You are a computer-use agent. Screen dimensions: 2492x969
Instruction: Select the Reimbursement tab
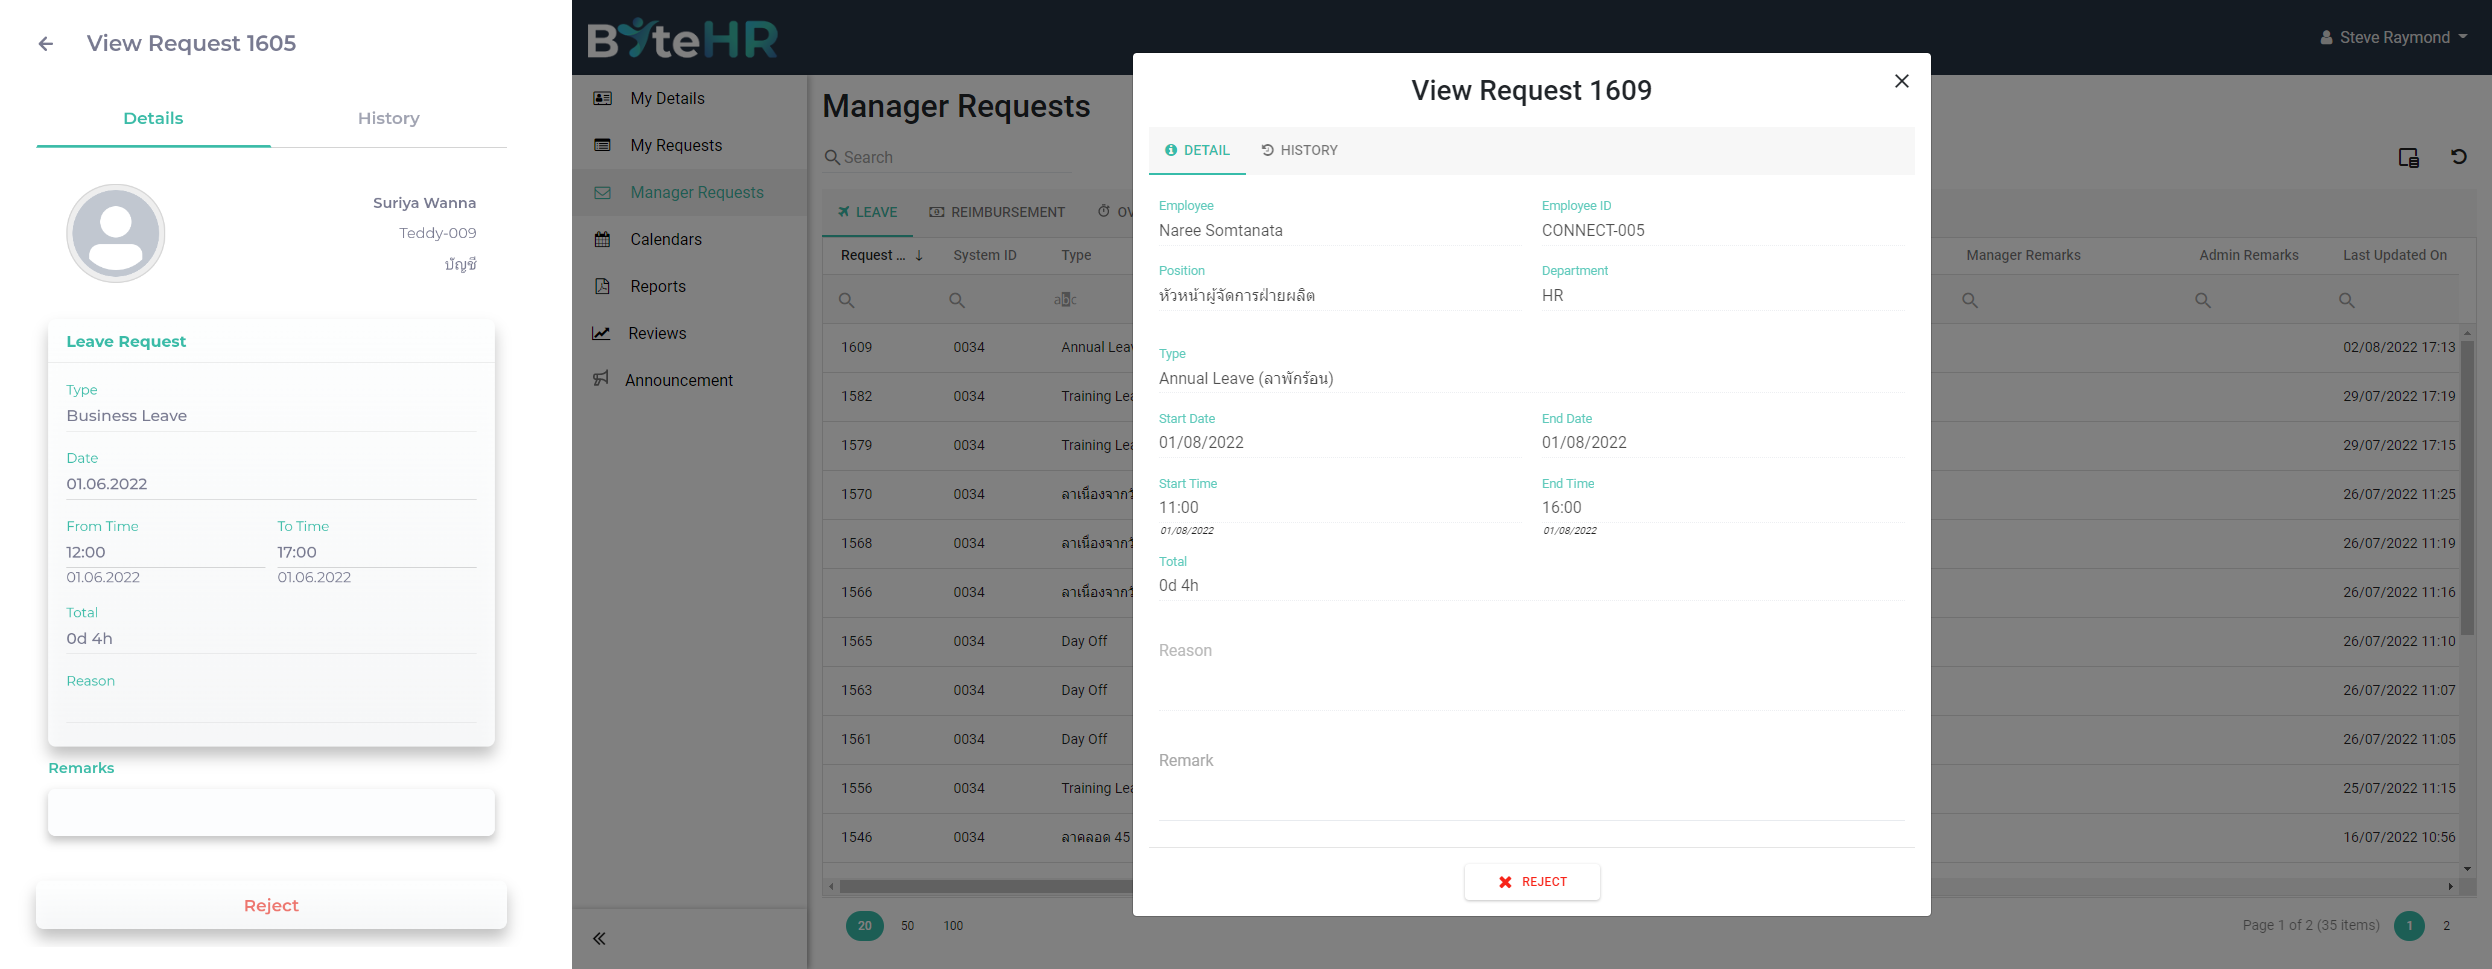[997, 212]
